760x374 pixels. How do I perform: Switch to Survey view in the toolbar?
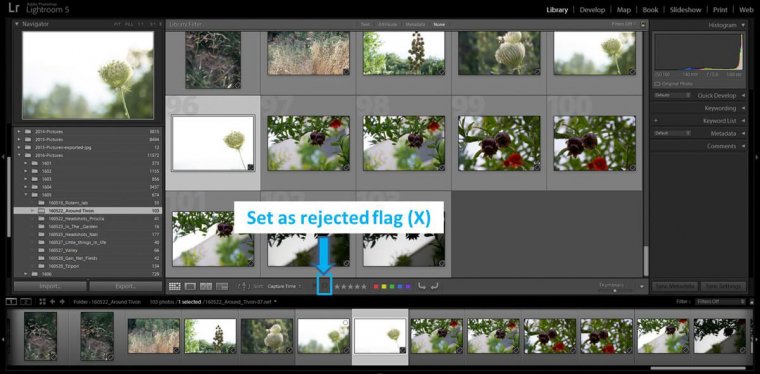point(222,286)
